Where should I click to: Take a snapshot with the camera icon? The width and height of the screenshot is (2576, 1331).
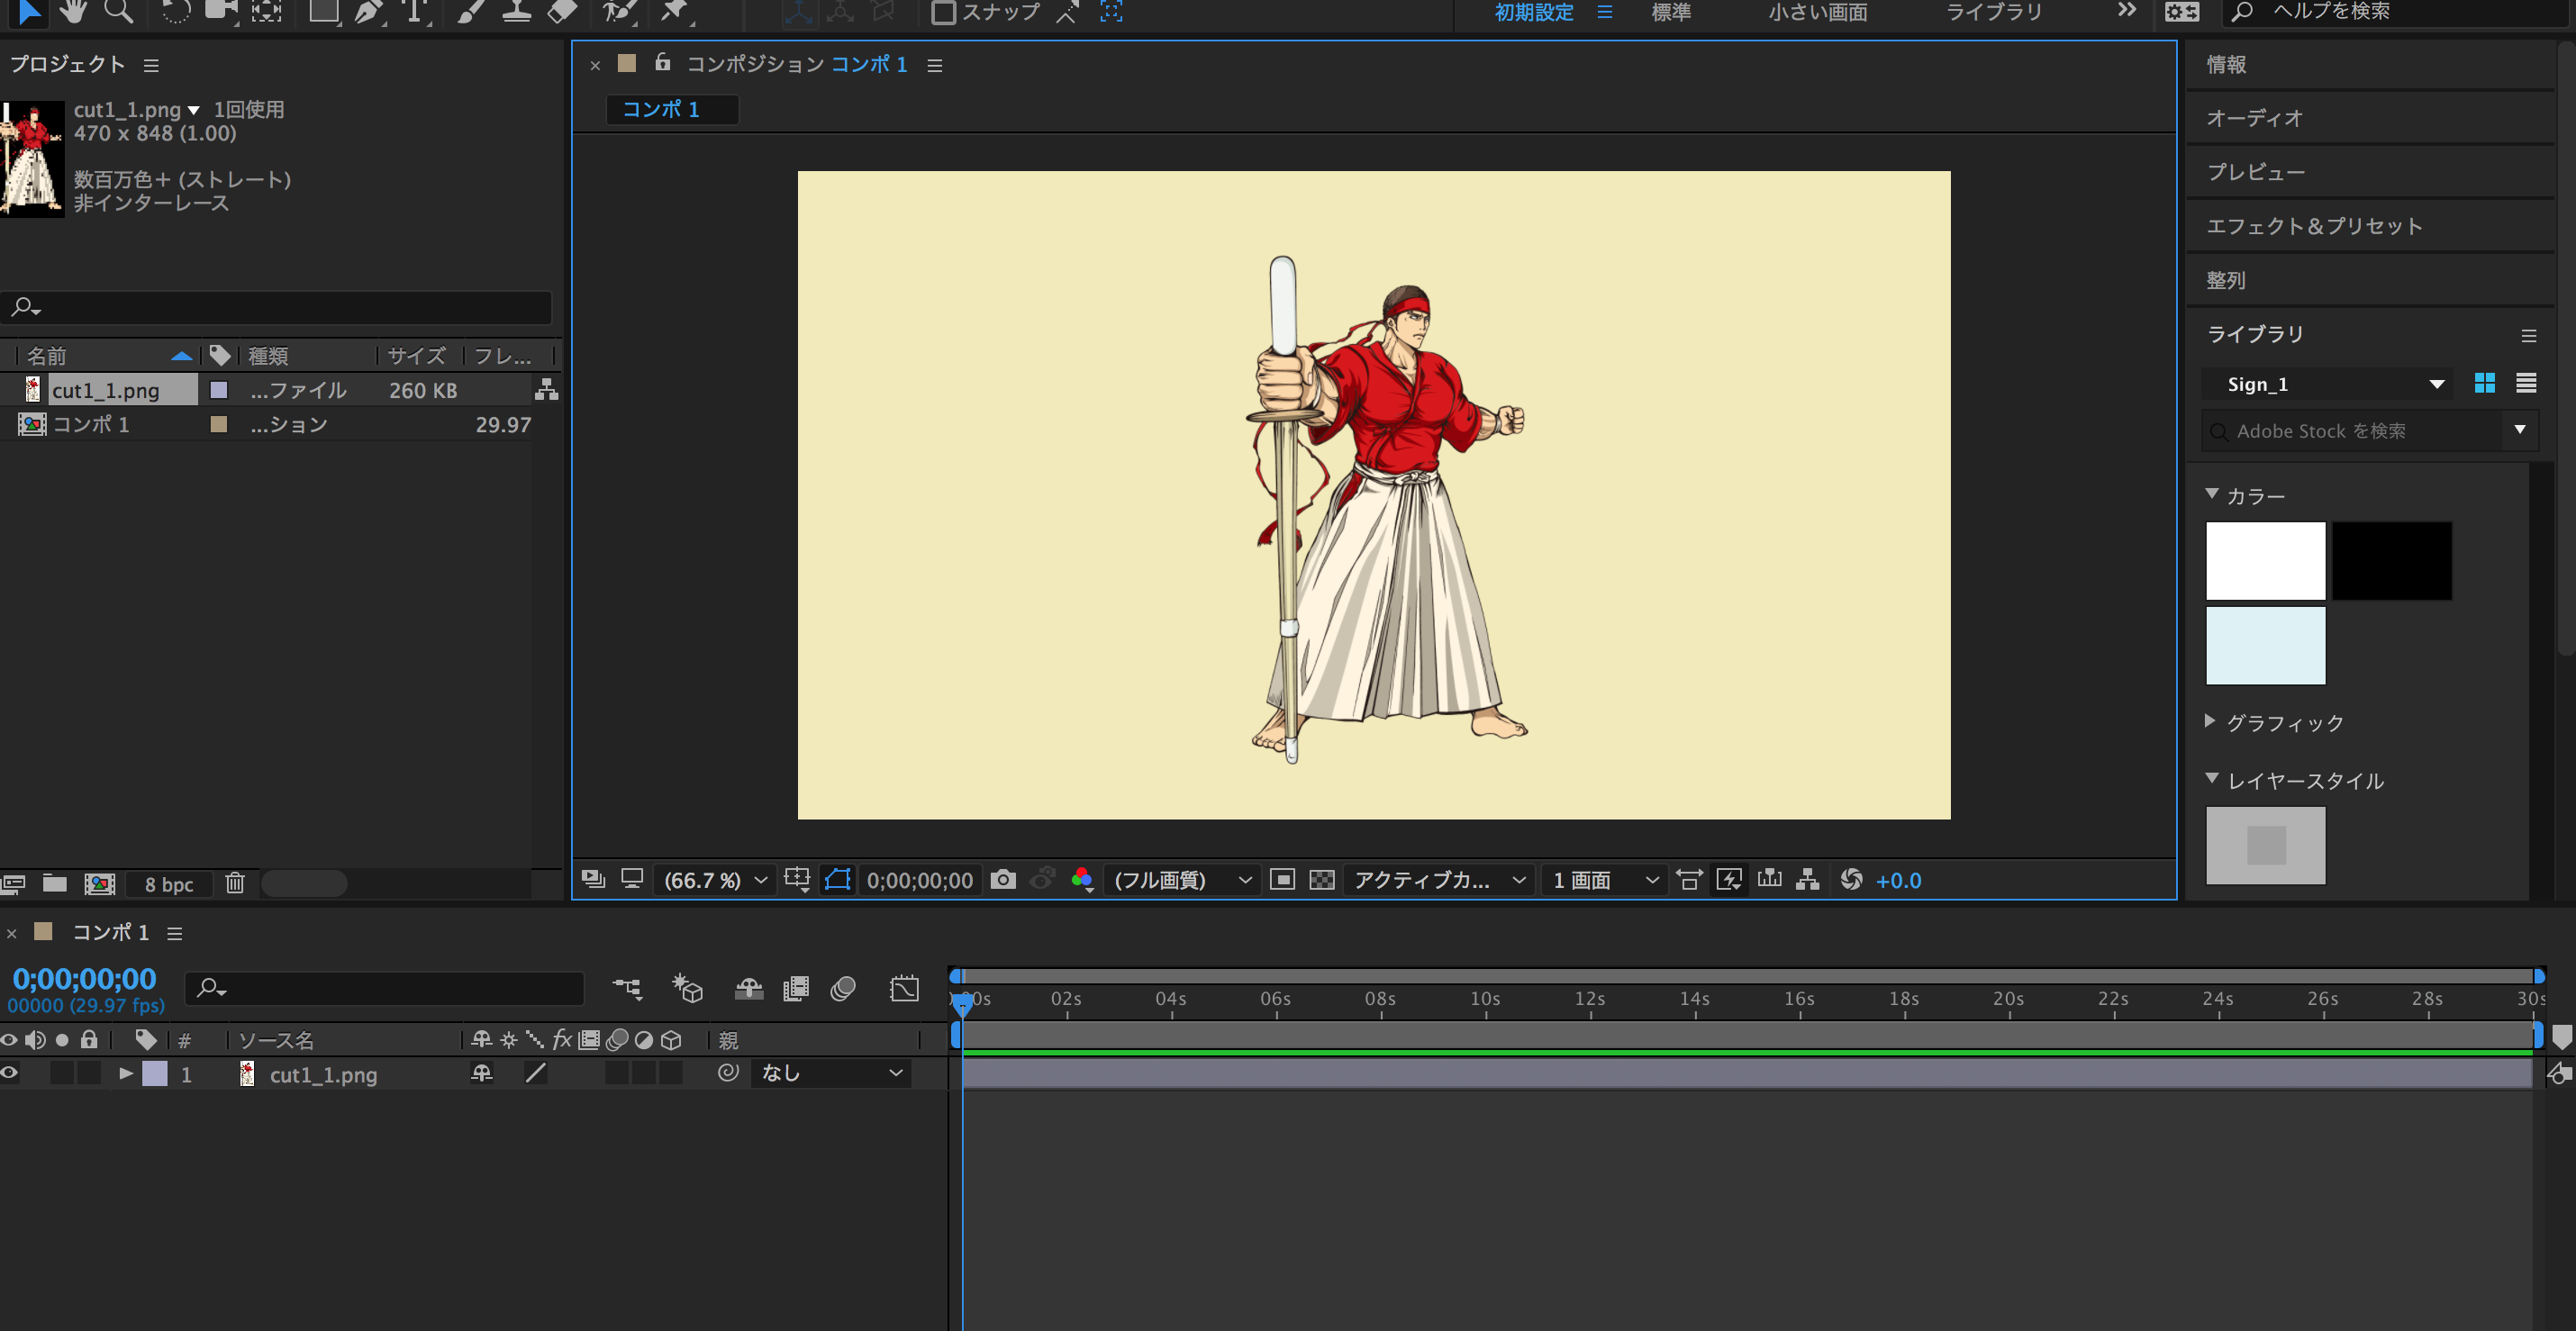[x=1003, y=879]
